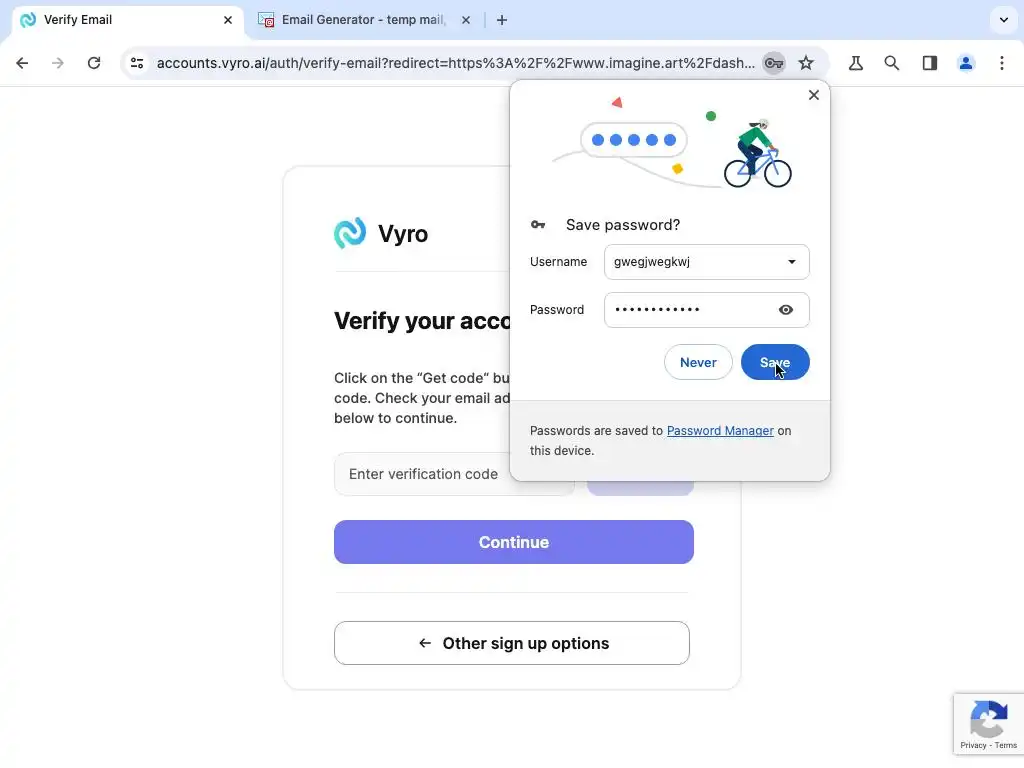1024x768 pixels.
Task: Show password with the eye icon
Action: tap(786, 310)
